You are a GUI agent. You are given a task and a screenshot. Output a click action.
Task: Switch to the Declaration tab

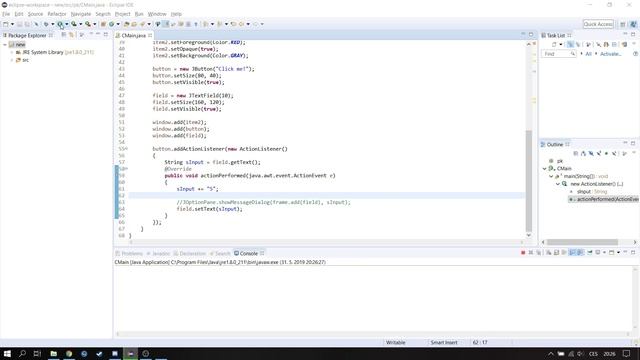tap(189, 253)
